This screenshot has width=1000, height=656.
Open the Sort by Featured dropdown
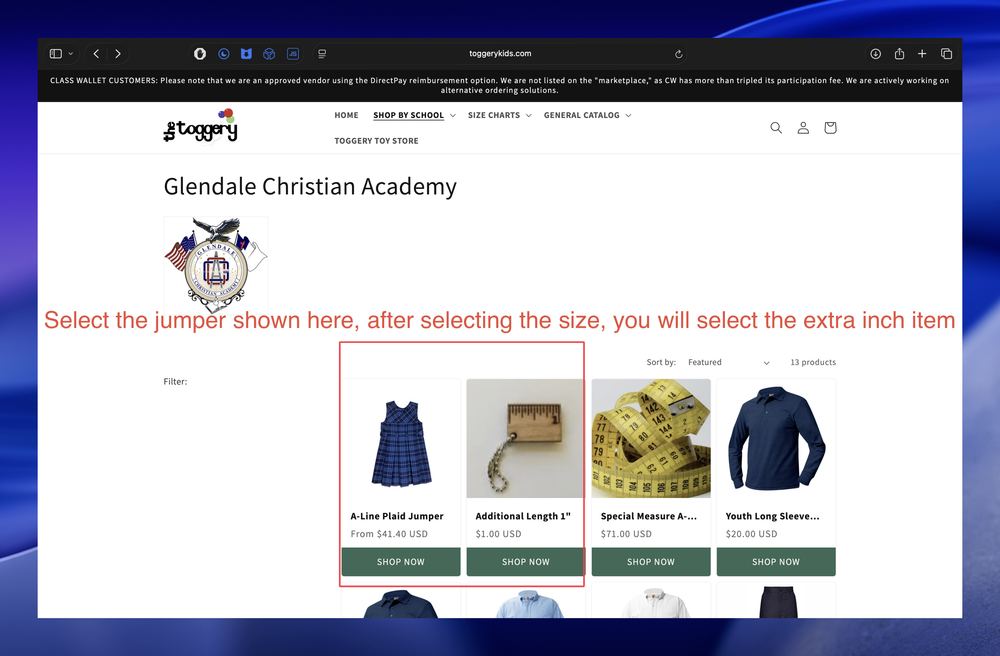point(729,362)
